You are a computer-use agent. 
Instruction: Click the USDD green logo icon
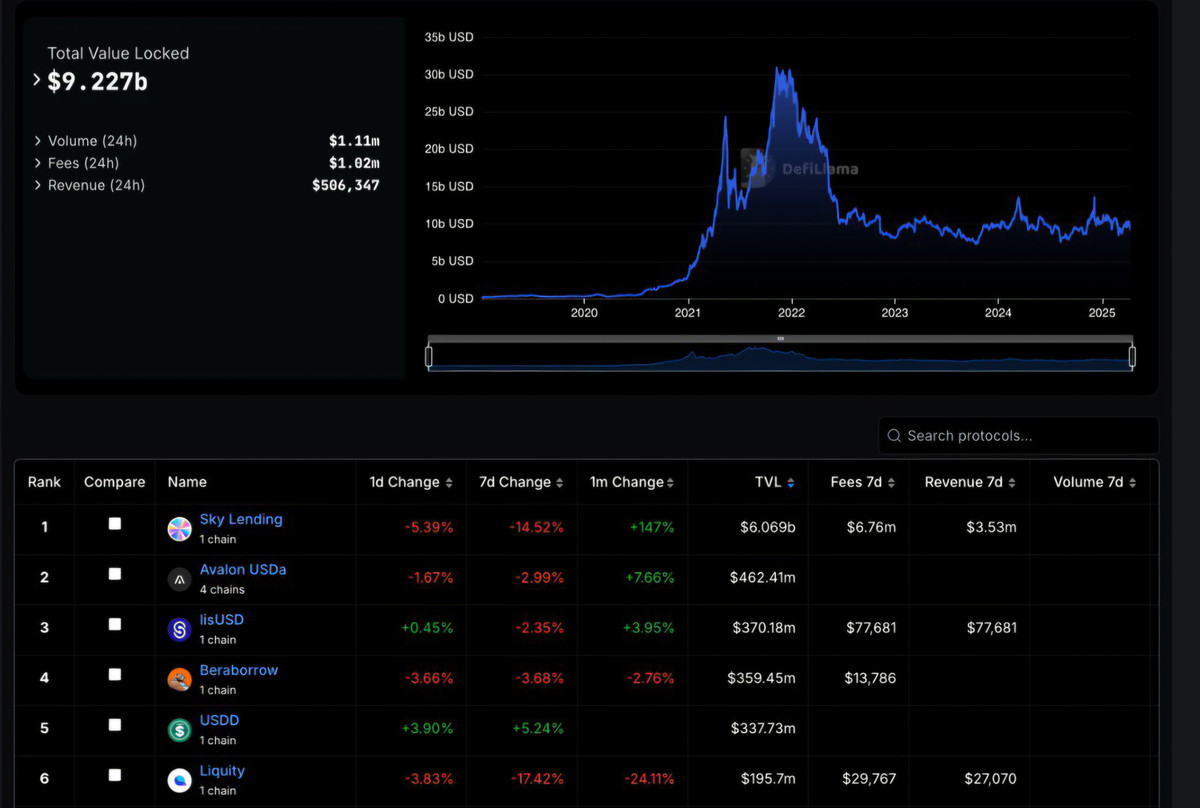coord(179,730)
